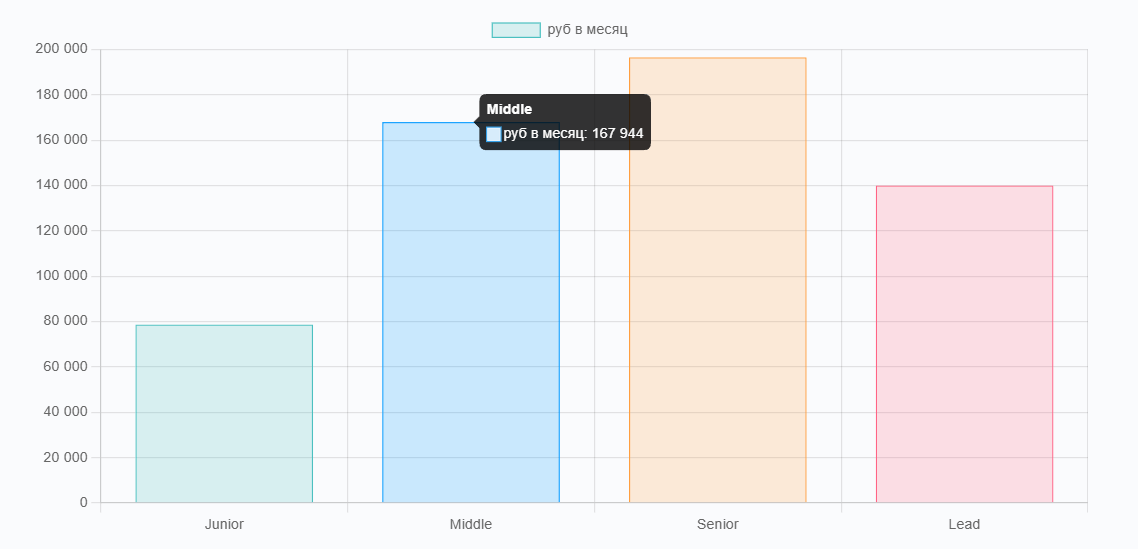Click the 140 000 y-axis label
This screenshot has height=549, width=1138.
(x=61, y=185)
